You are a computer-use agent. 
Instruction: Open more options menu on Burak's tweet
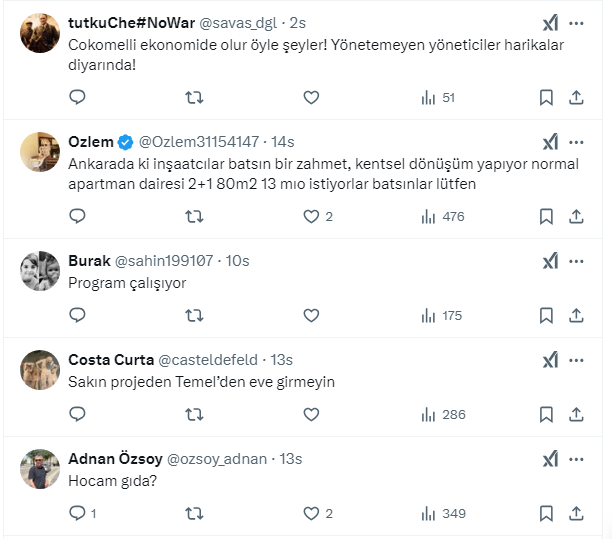click(577, 261)
